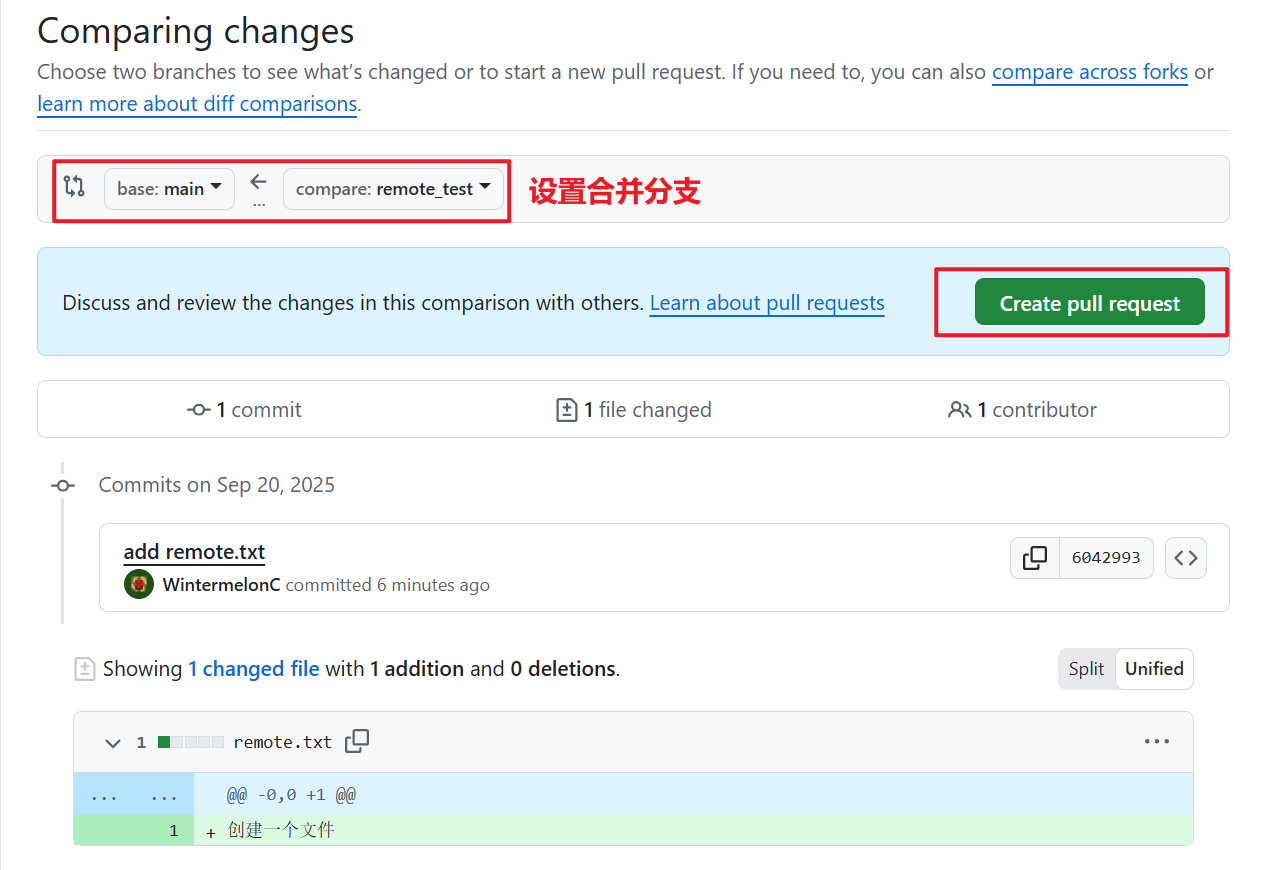Screen dimensions: 1265x870
Task: Click the left arrow between branches
Action: click(258, 182)
